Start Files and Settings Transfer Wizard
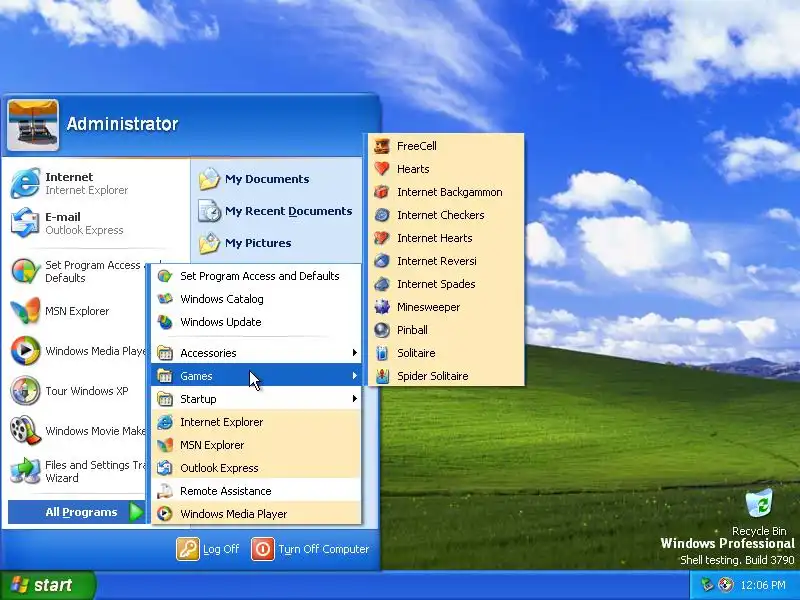 pos(78,471)
